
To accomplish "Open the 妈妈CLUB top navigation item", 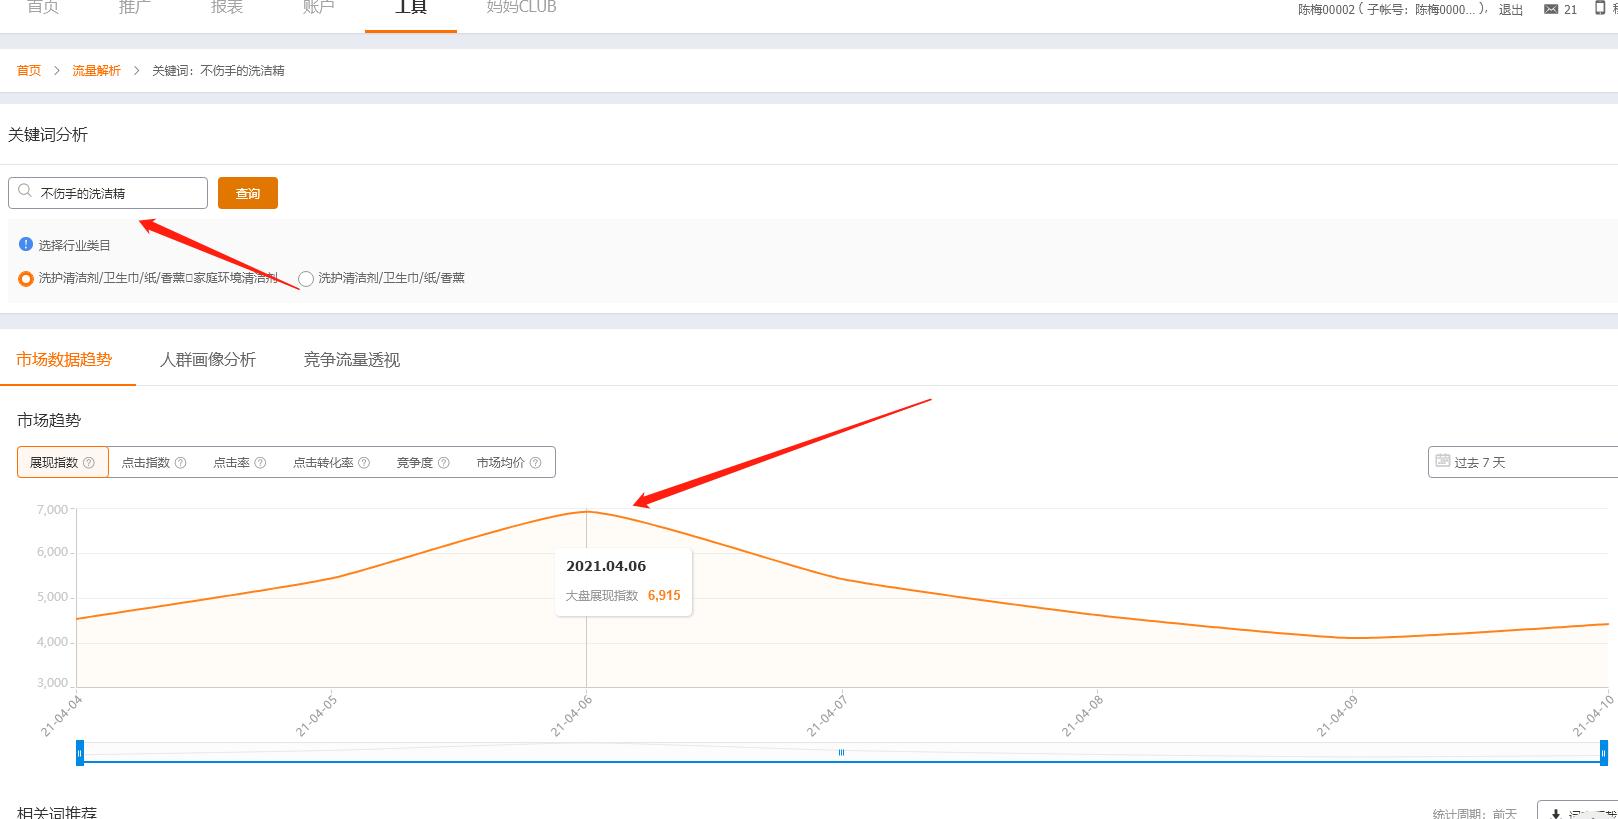I will tap(521, 8).
